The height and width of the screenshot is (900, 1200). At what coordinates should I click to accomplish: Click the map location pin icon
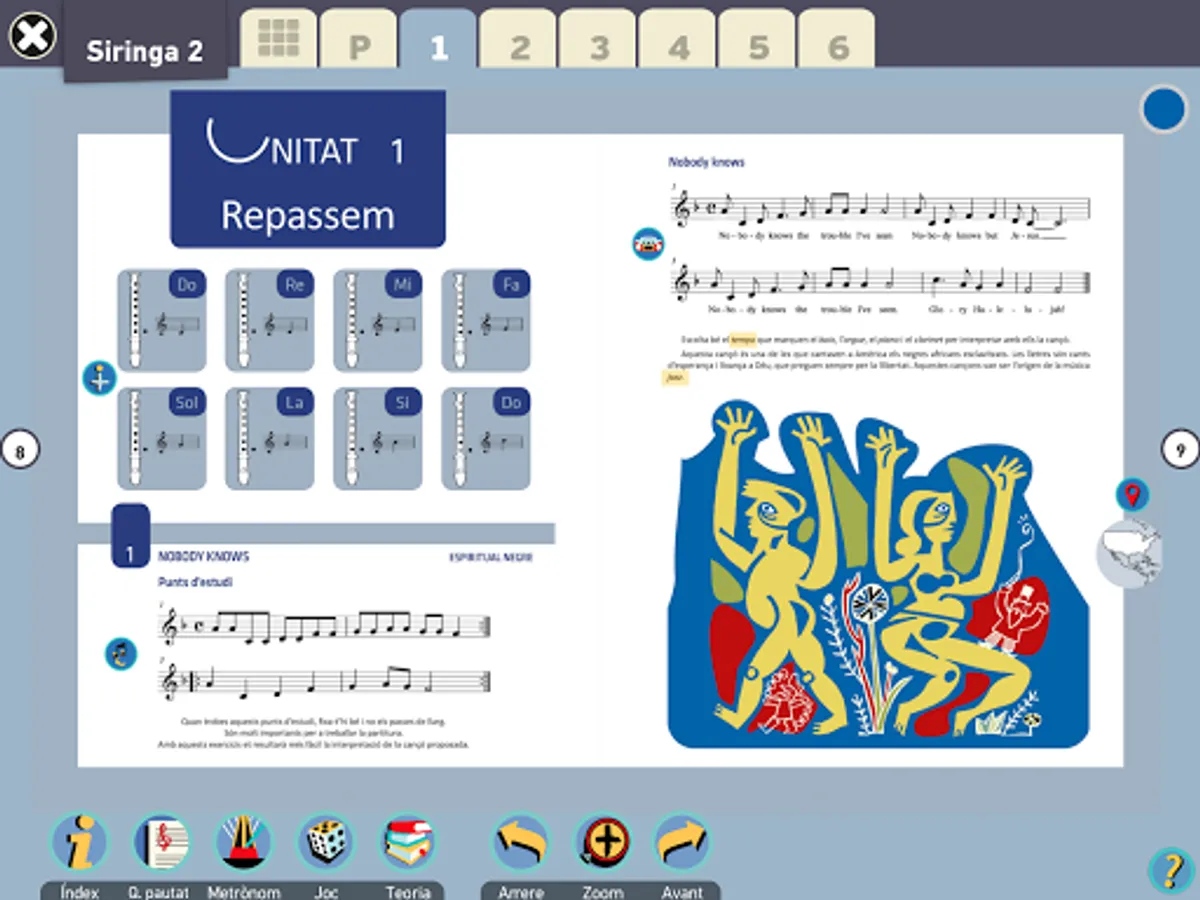(1132, 494)
